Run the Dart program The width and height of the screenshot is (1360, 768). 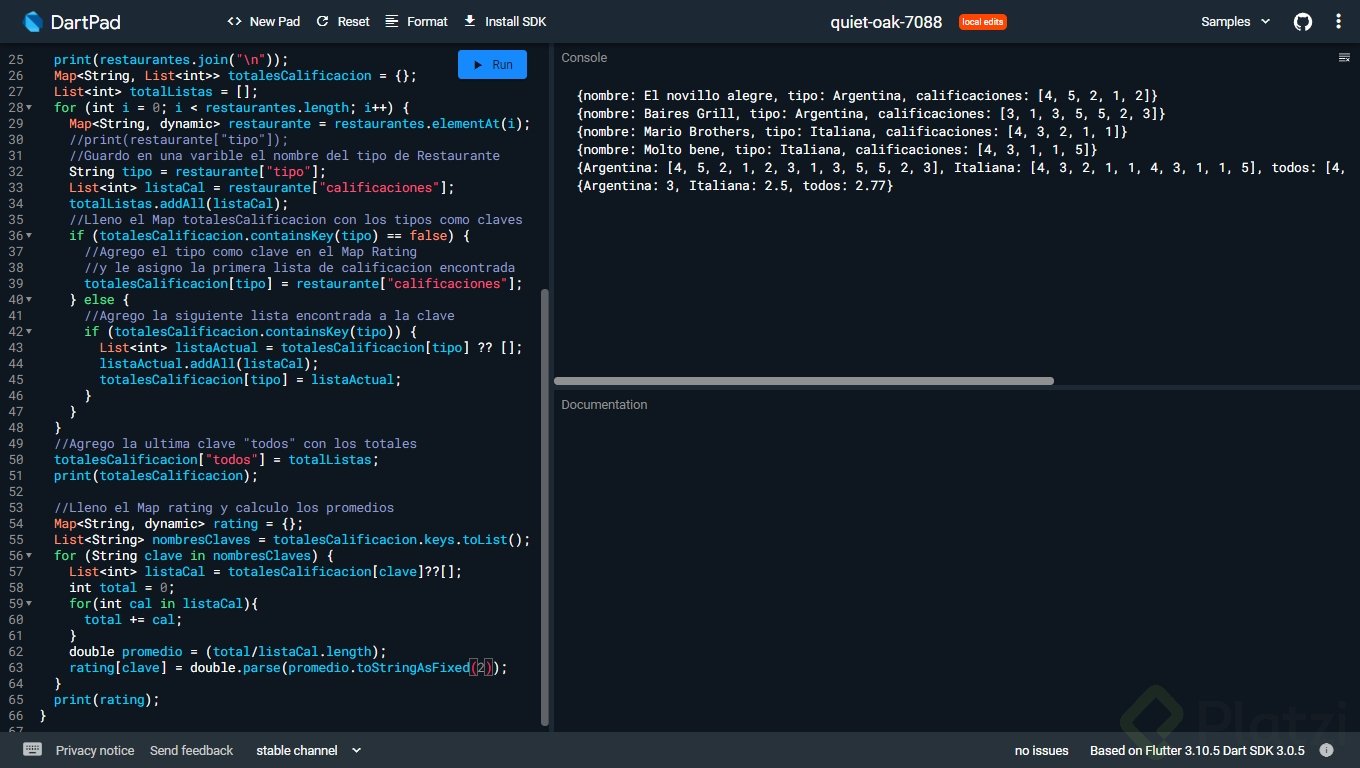[492, 65]
